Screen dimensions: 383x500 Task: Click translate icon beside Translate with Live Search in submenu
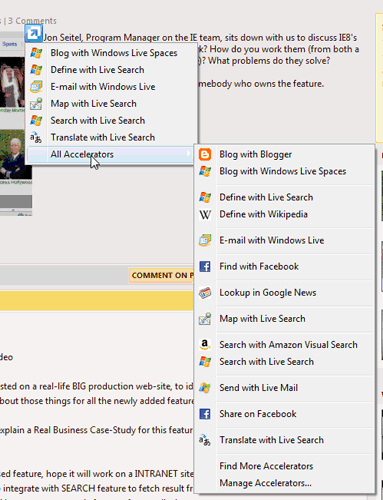(x=205, y=440)
